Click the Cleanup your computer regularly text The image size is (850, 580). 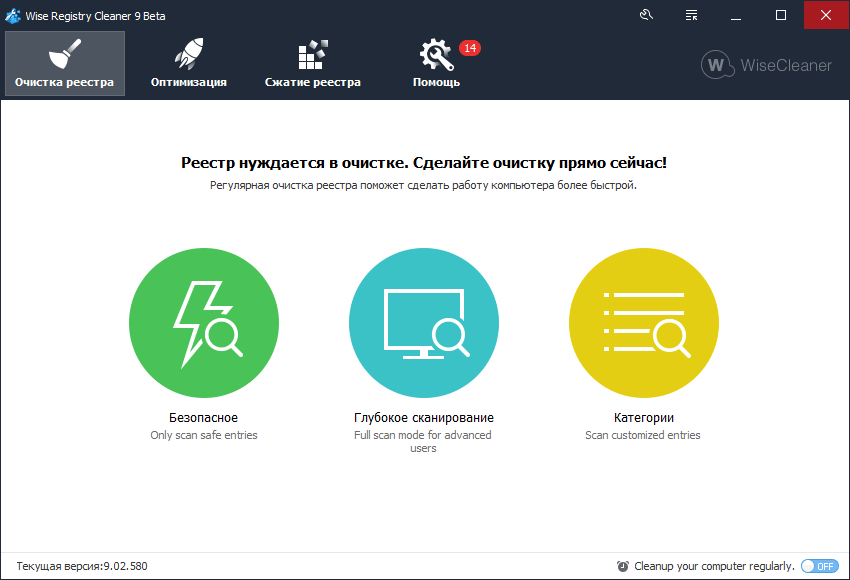click(x=714, y=566)
